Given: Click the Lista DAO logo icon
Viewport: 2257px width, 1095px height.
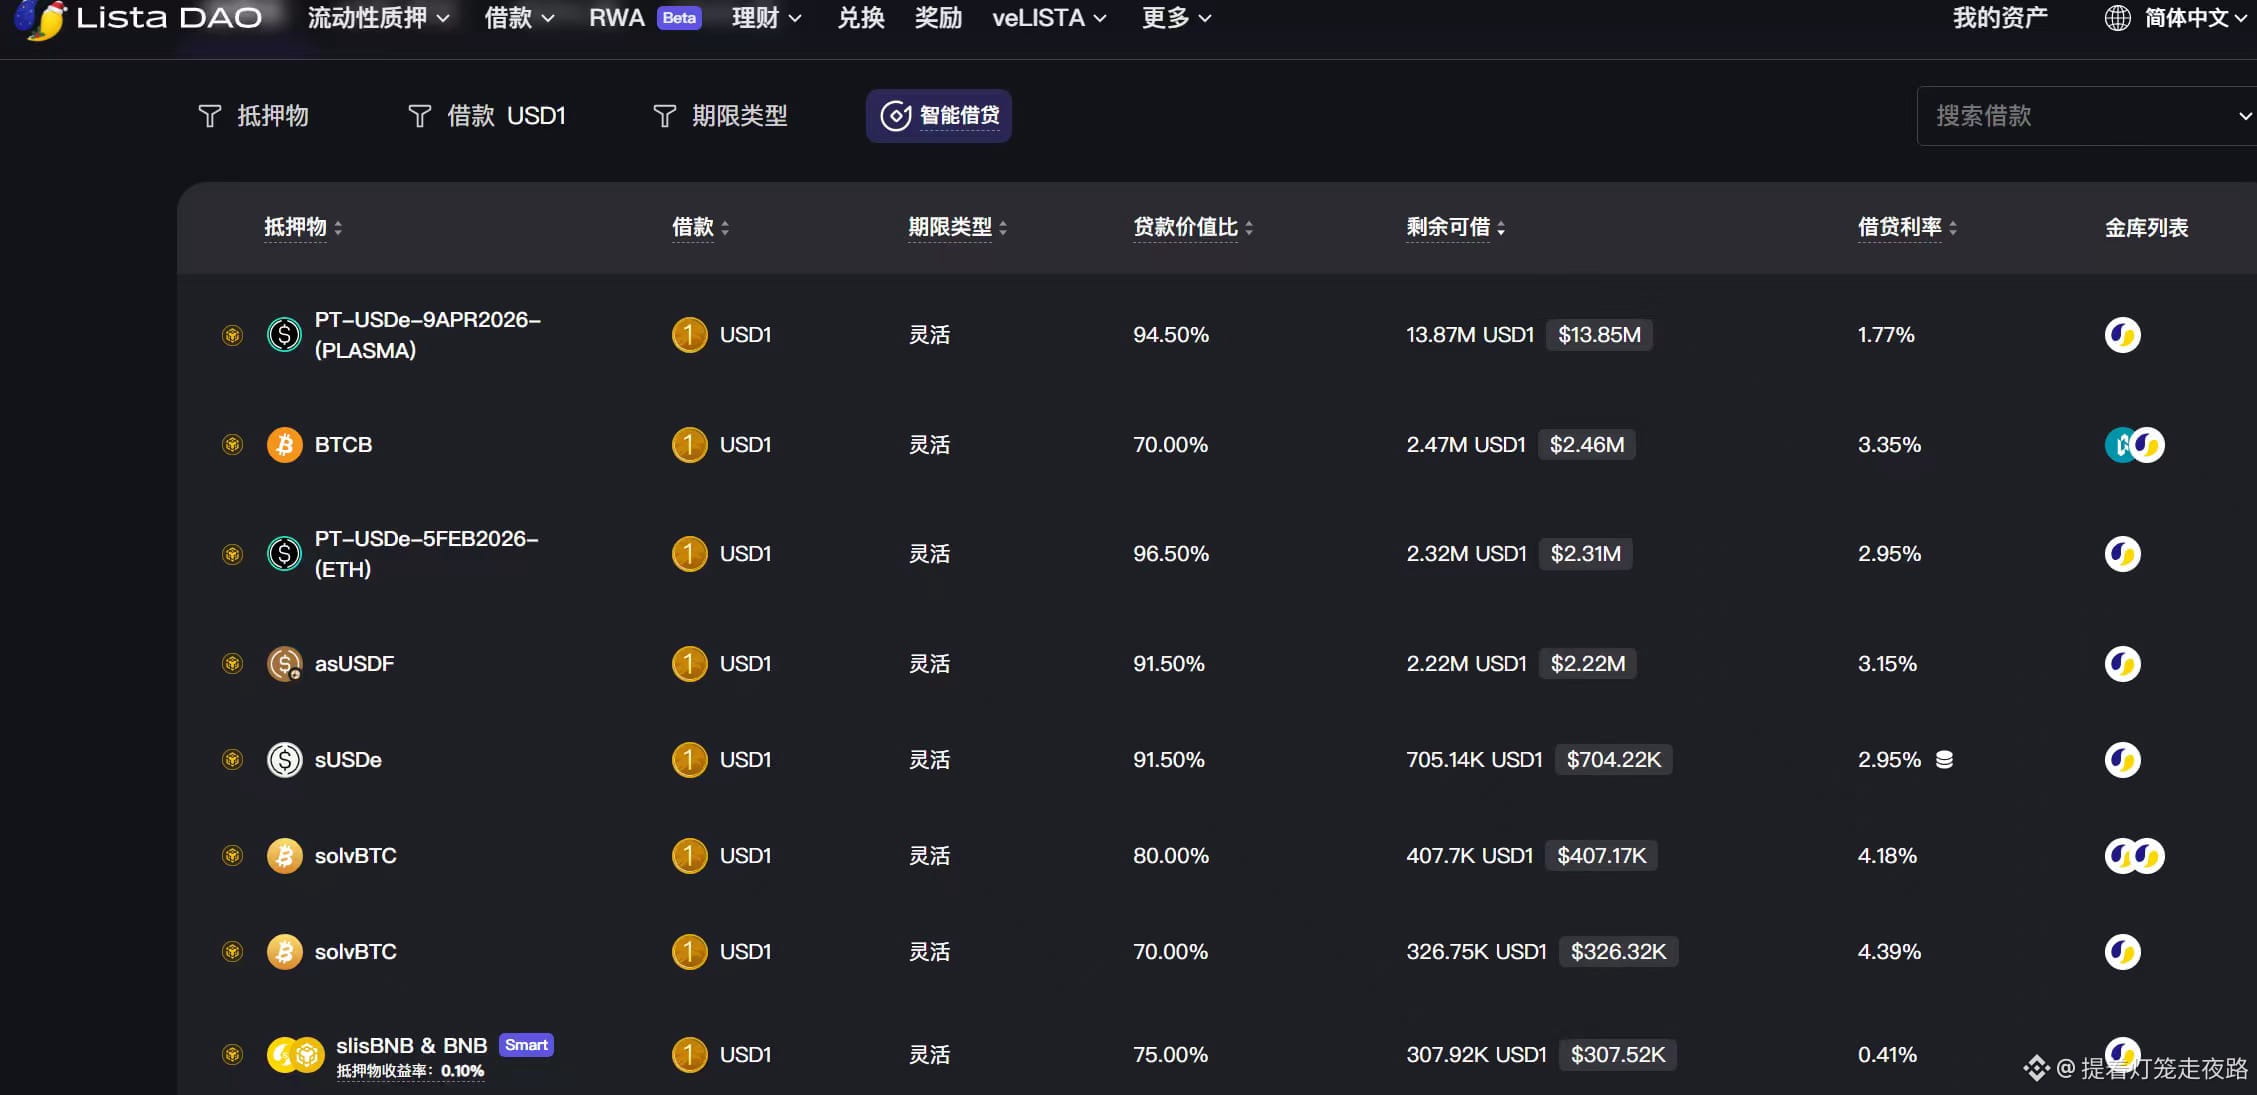Looking at the screenshot, I should (42, 18).
